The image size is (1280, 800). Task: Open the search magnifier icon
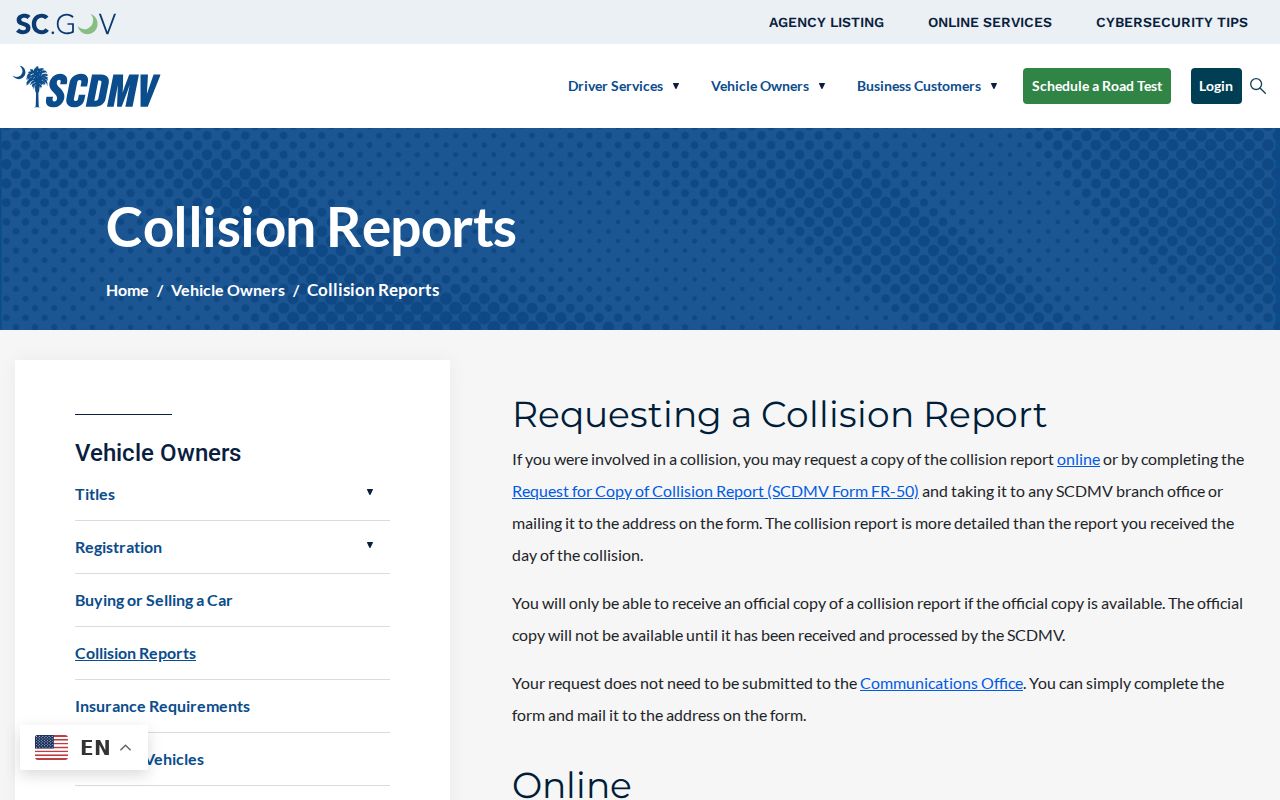click(1258, 86)
